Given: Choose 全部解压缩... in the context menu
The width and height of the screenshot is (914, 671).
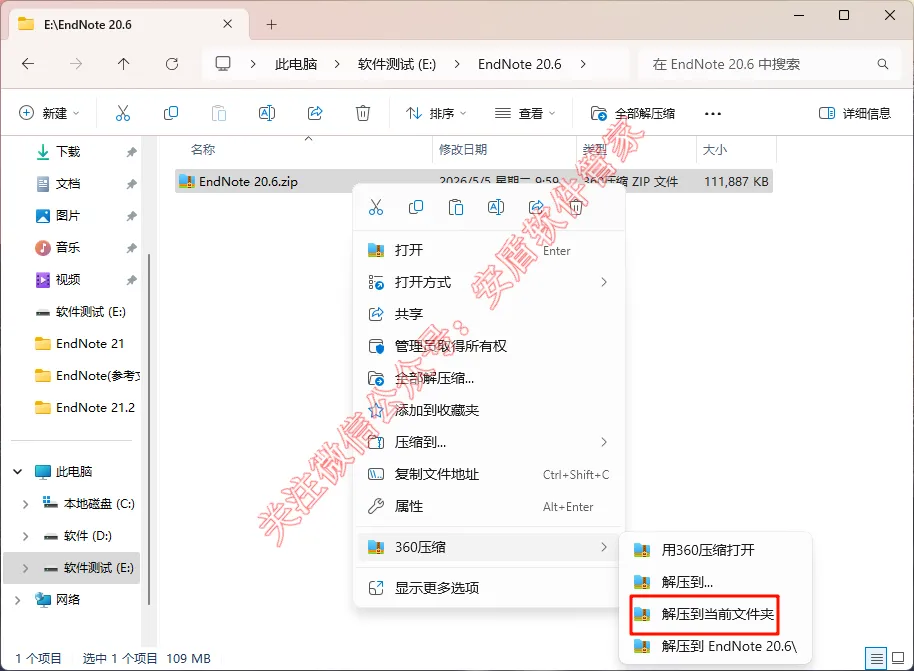Looking at the screenshot, I should pos(489,378).
